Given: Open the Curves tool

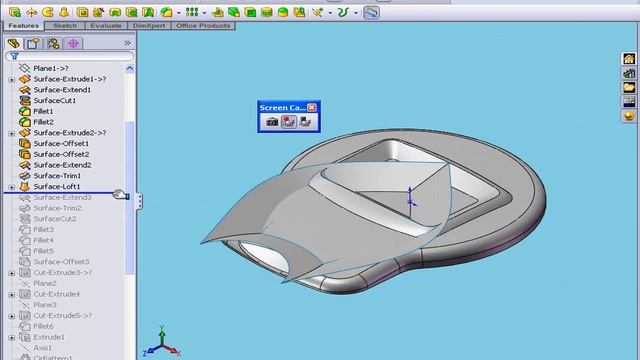Looking at the screenshot, I should coord(343,12).
